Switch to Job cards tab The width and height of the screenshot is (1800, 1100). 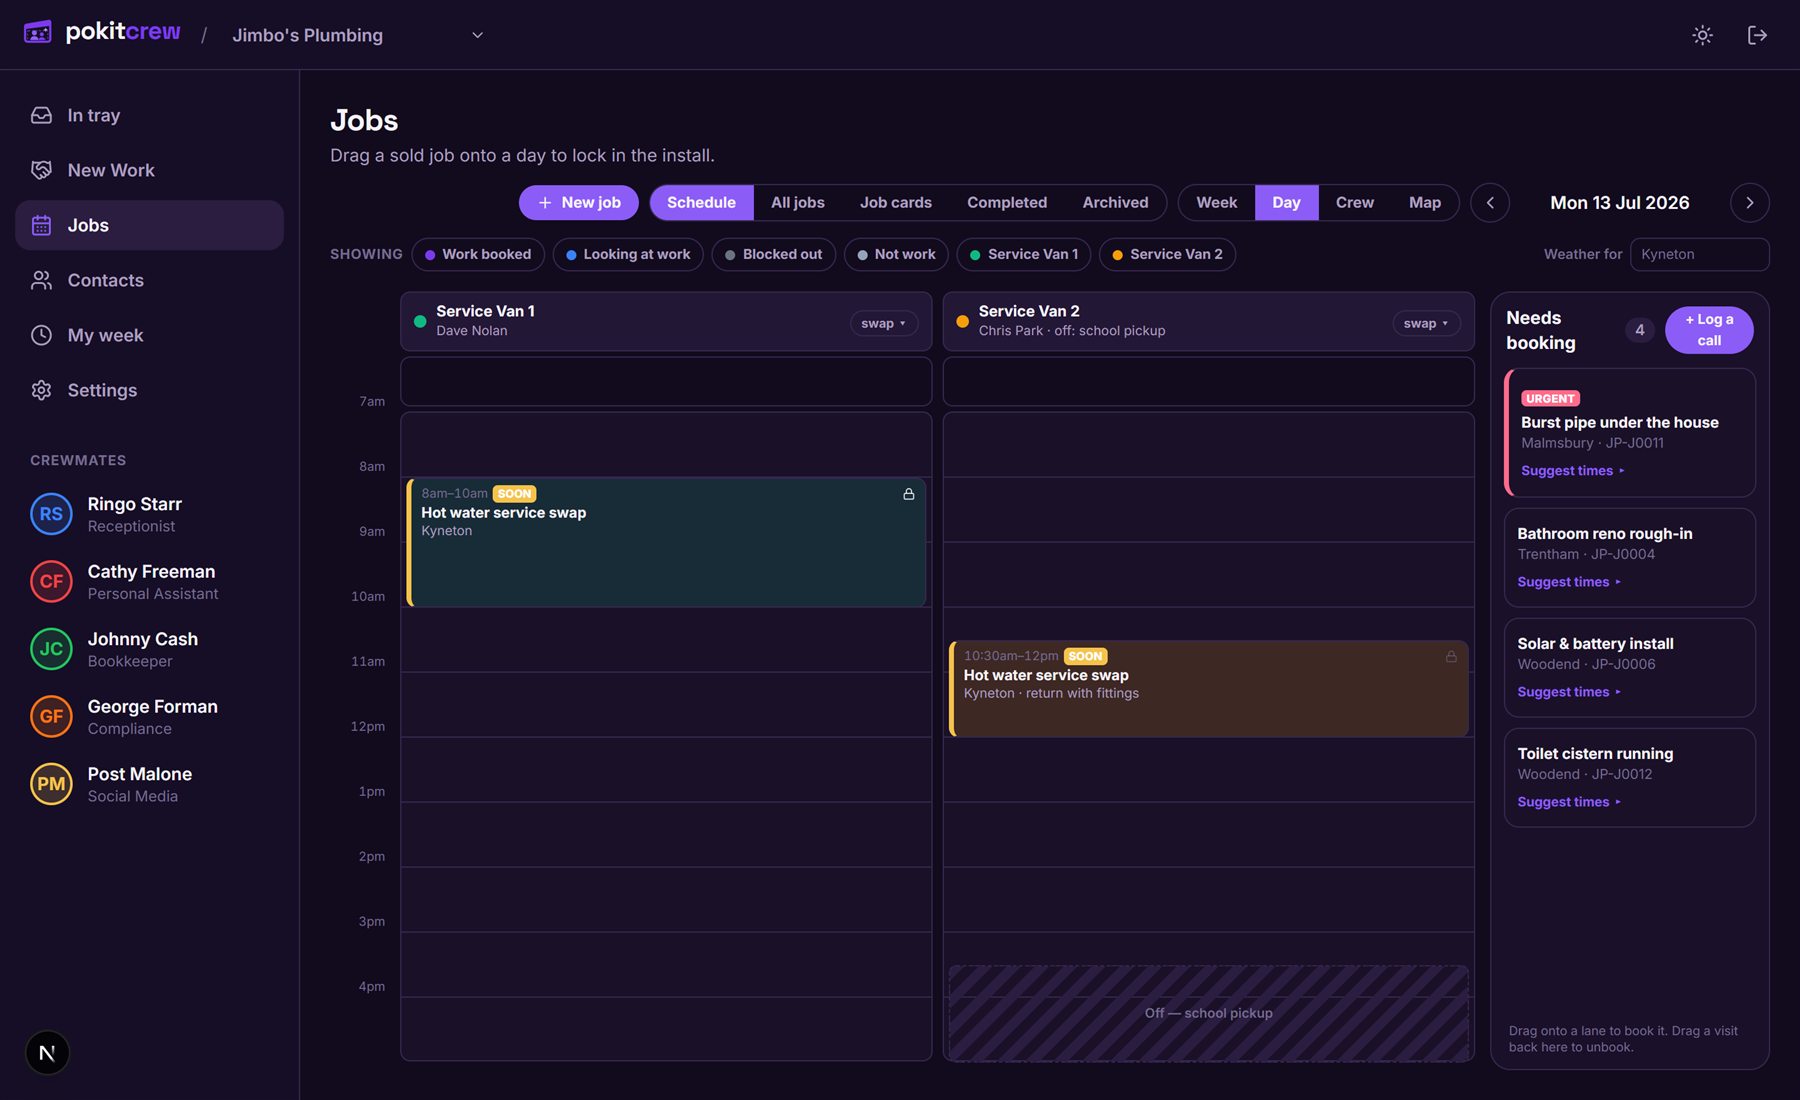click(896, 202)
